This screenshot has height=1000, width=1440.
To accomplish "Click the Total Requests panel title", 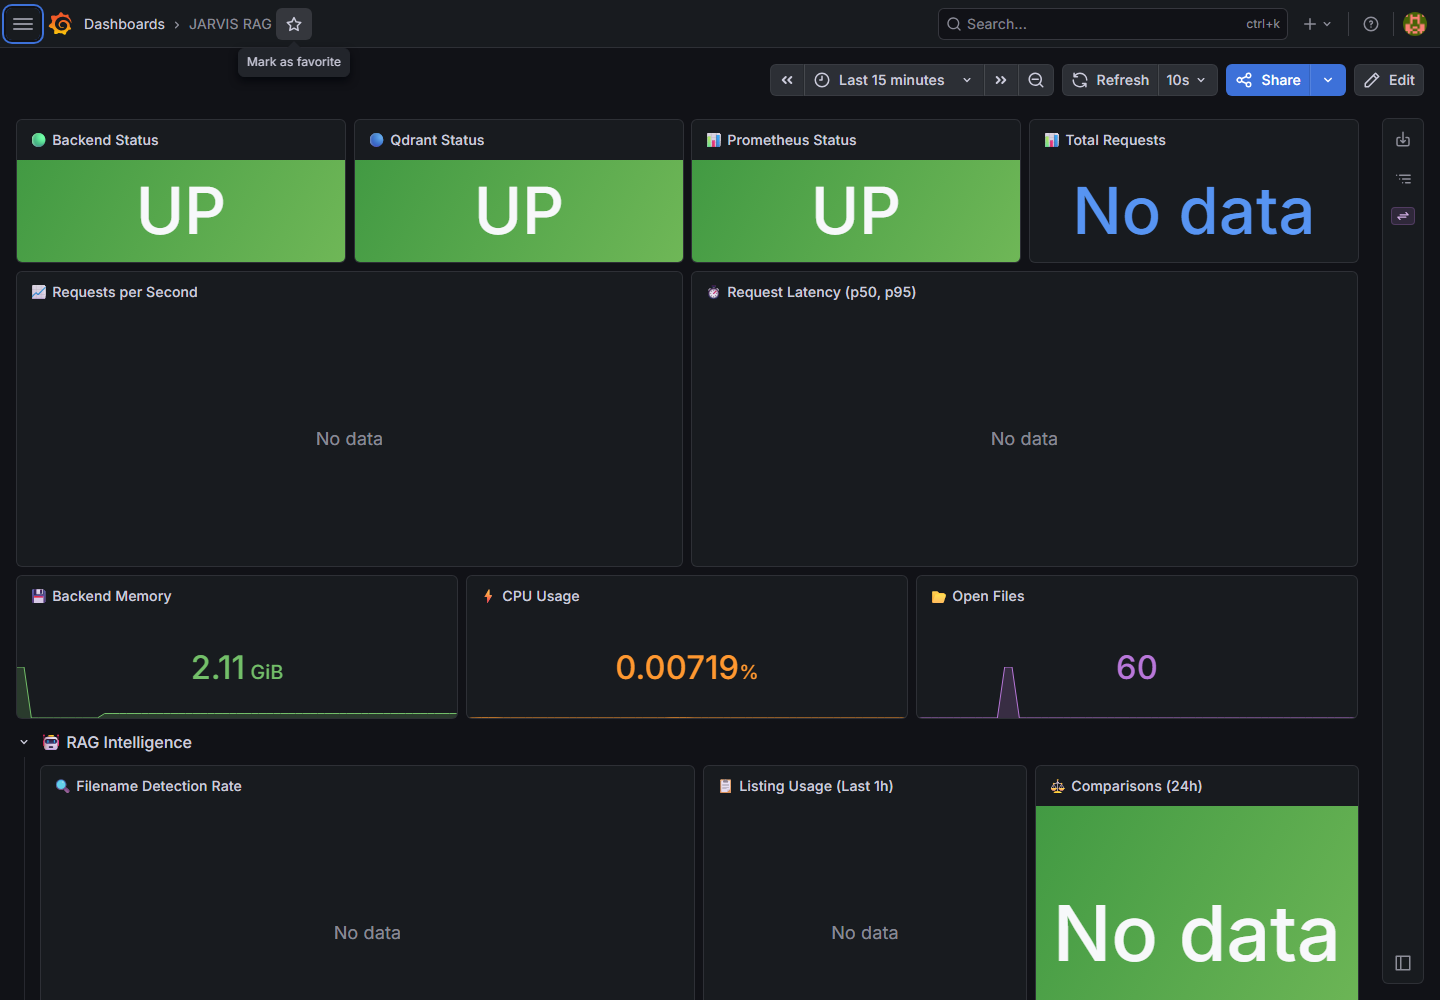I will pos(1115,140).
